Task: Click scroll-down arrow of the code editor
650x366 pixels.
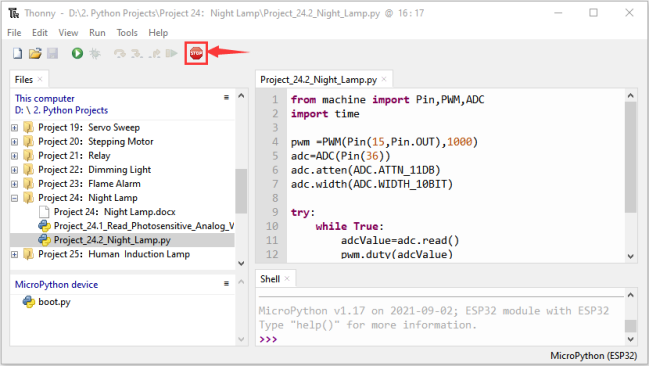Action: pyautogui.click(x=631, y=257)
